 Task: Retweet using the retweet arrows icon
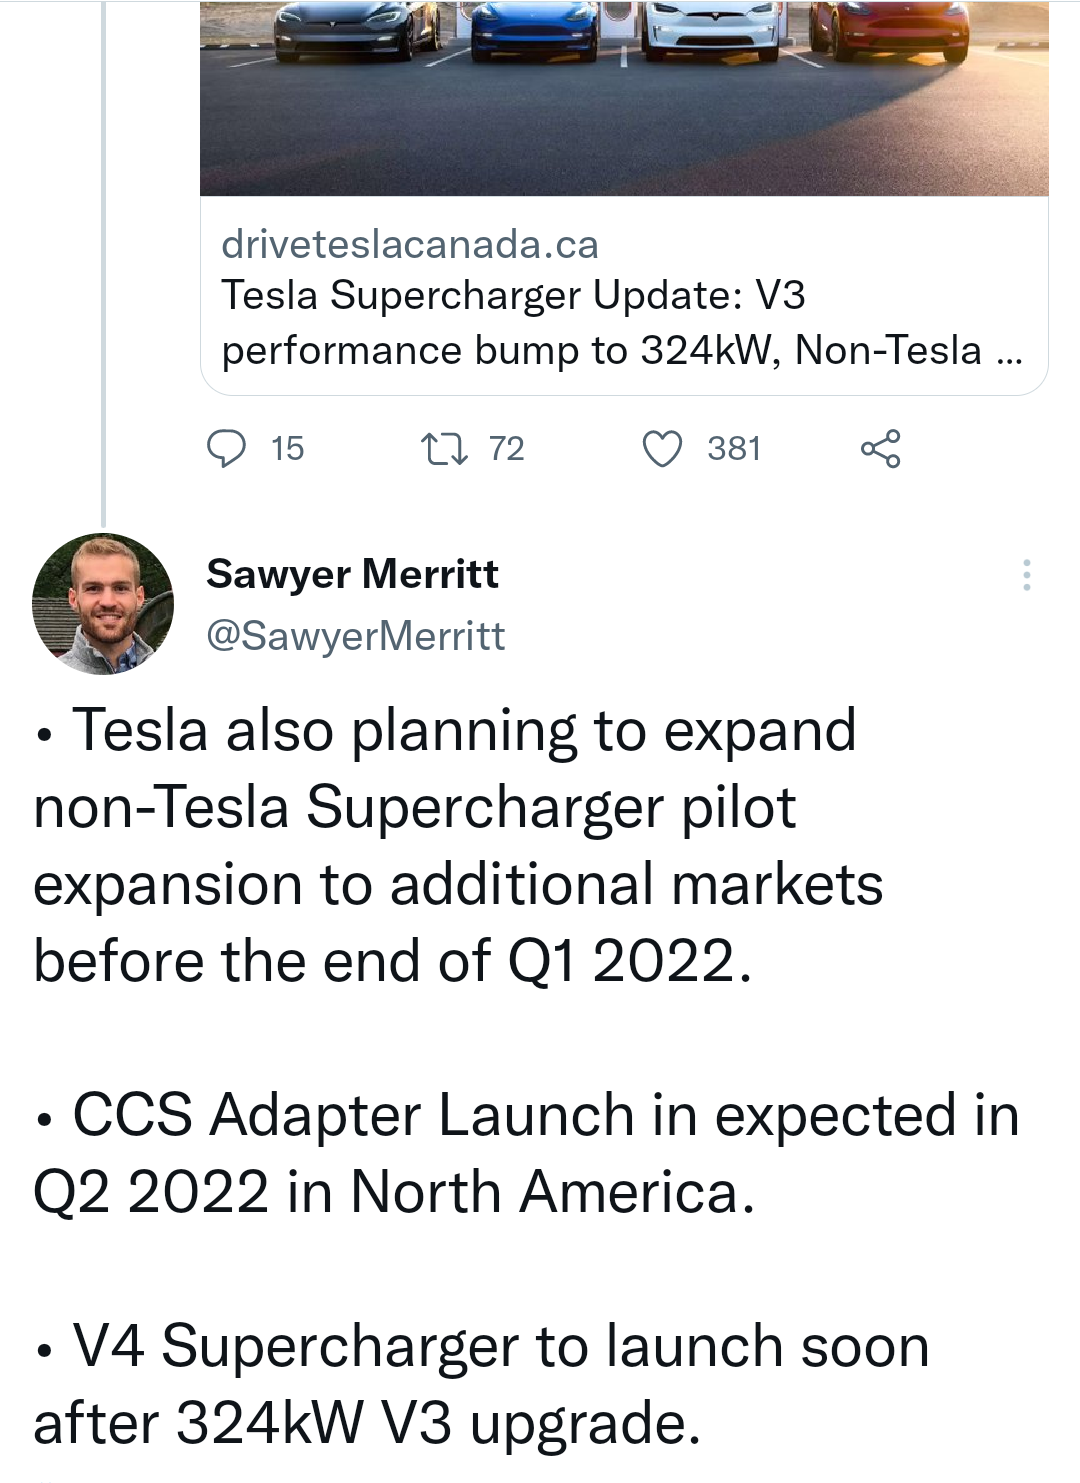443,448
